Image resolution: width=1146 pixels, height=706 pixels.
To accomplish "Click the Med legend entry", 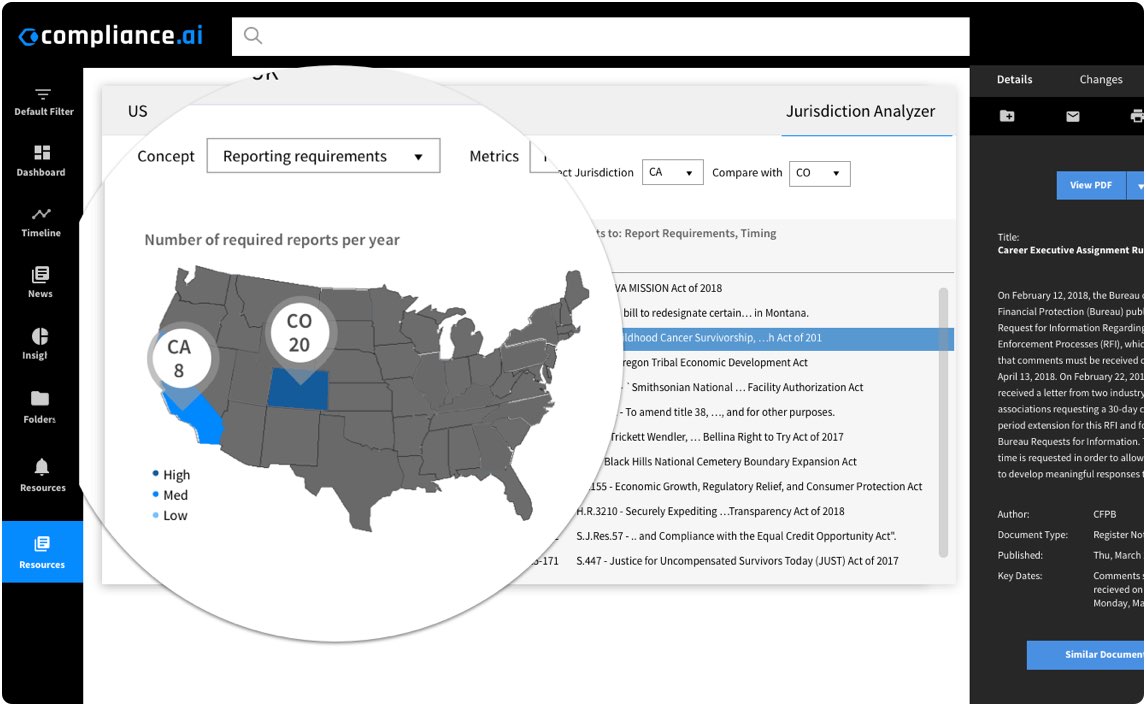I will tap(170, 495).
